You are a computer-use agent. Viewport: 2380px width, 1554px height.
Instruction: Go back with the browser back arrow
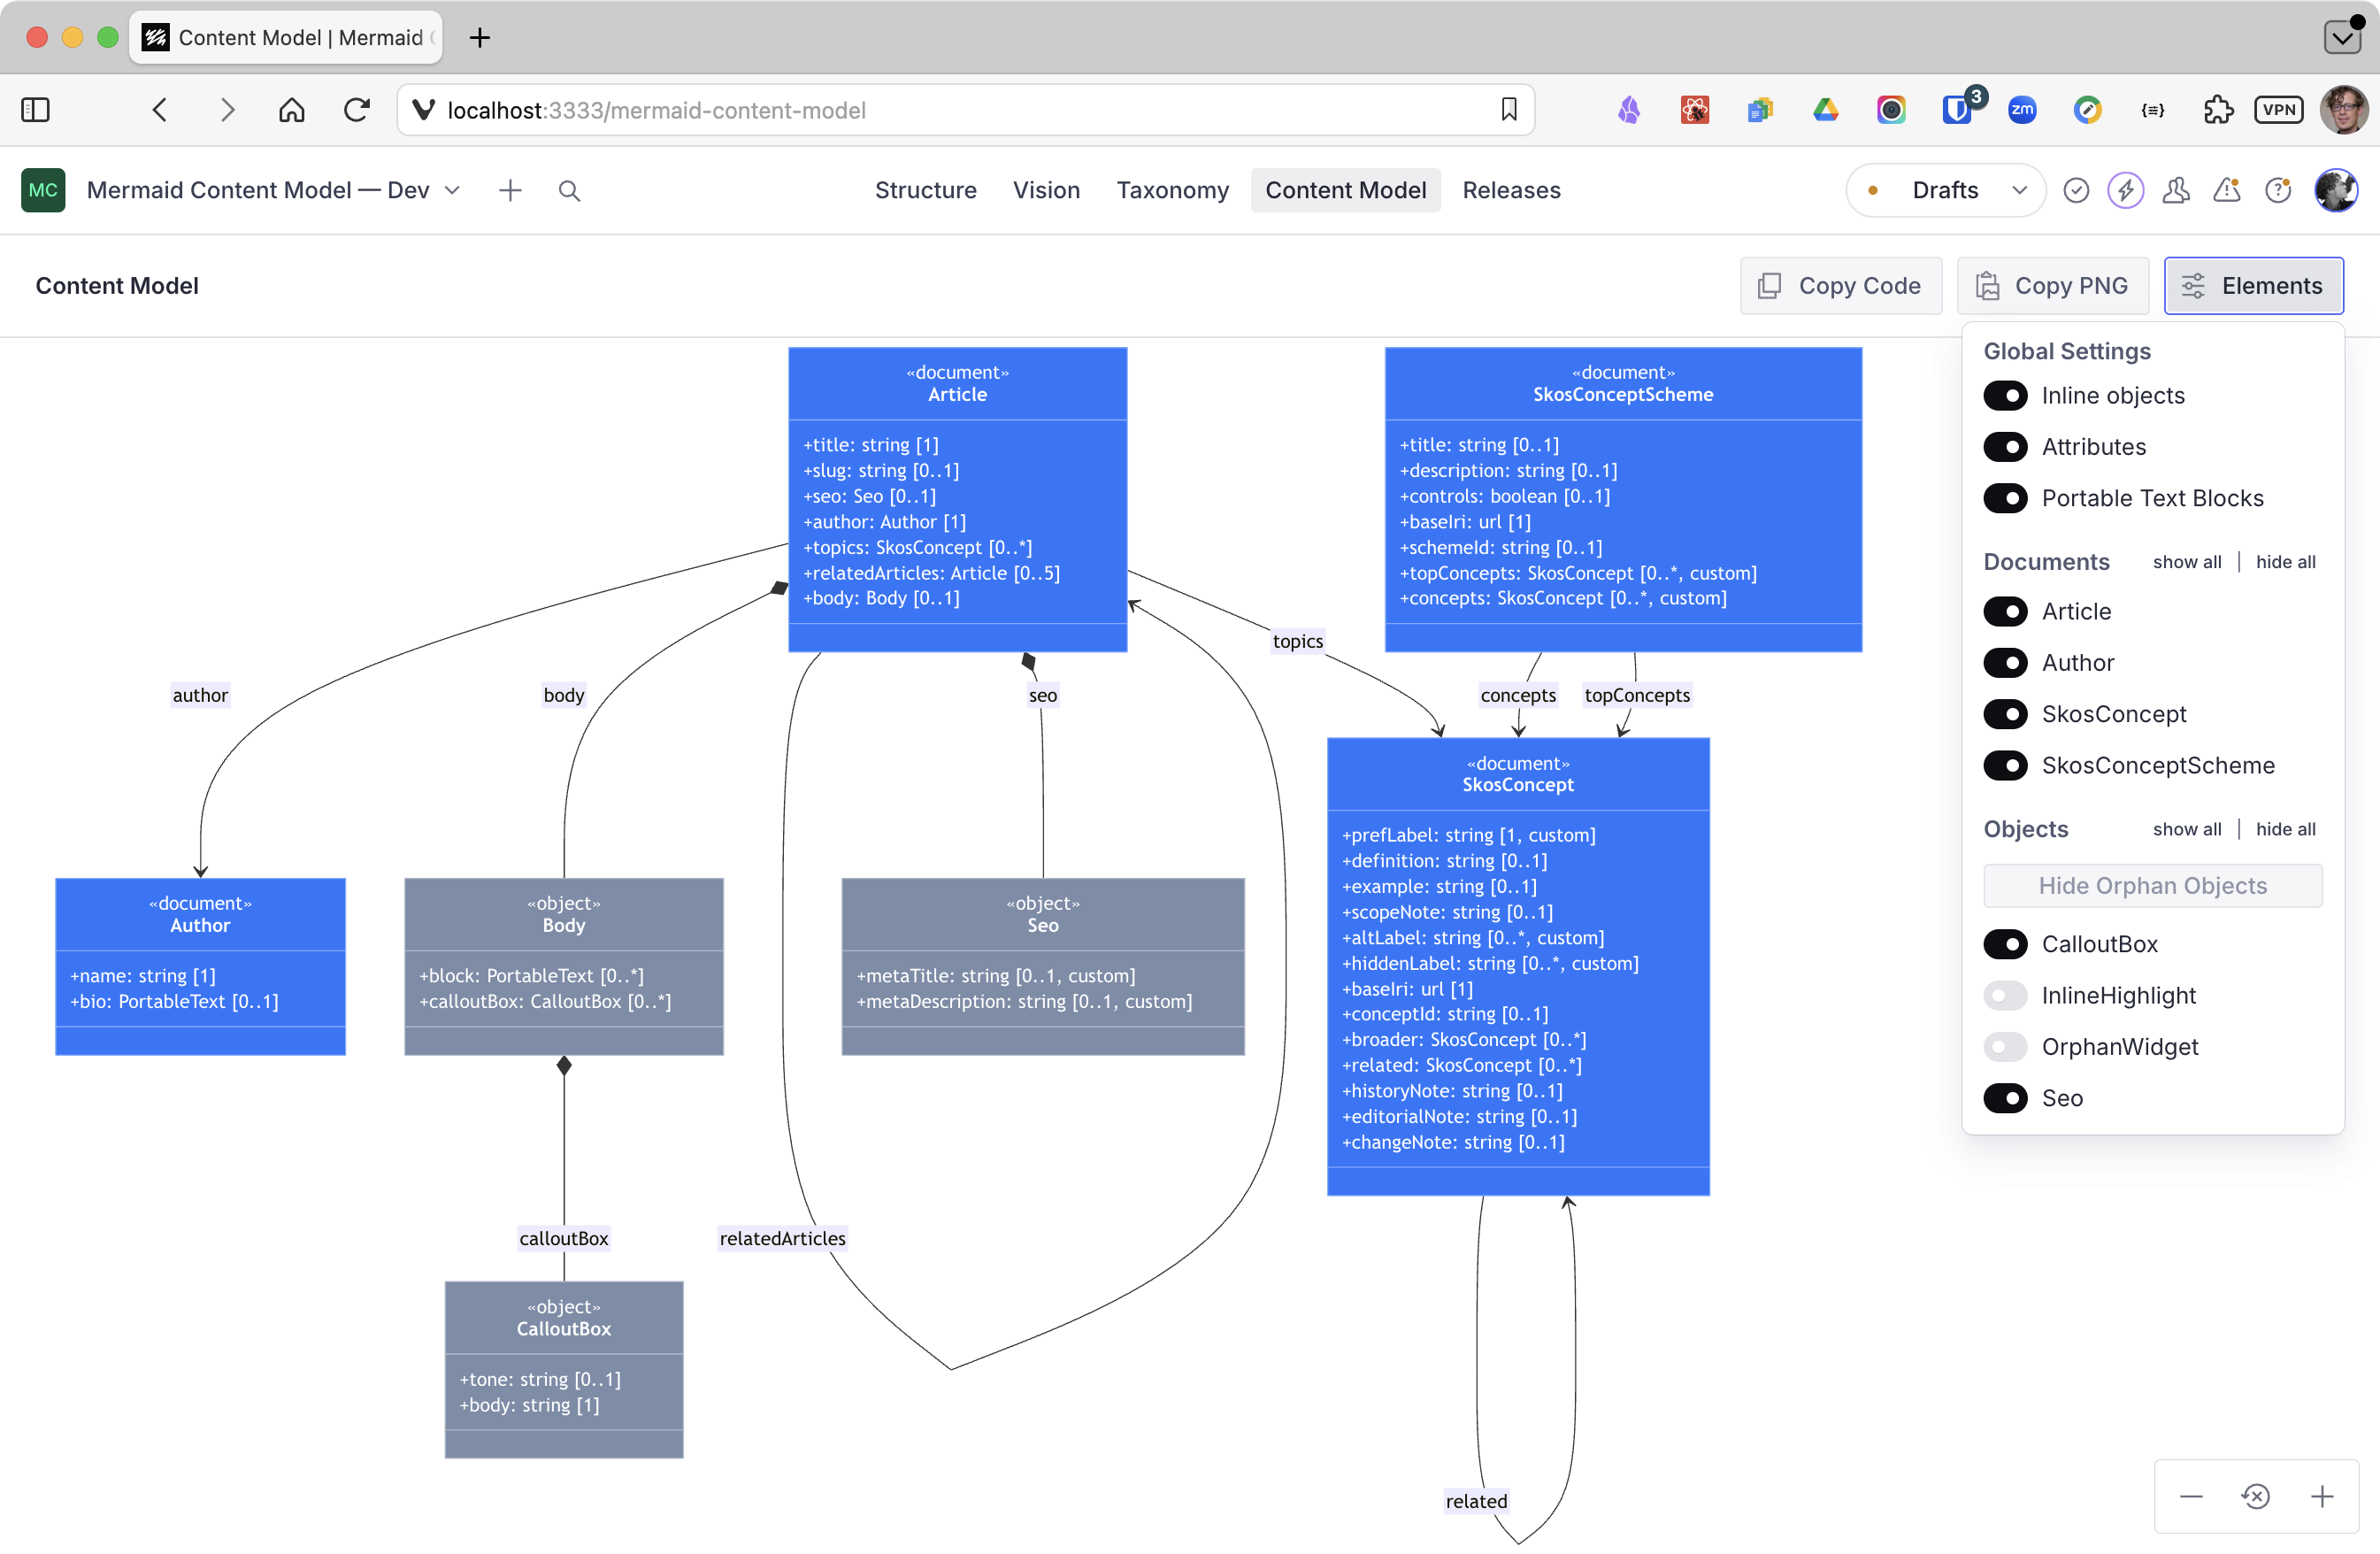(160, 109)
